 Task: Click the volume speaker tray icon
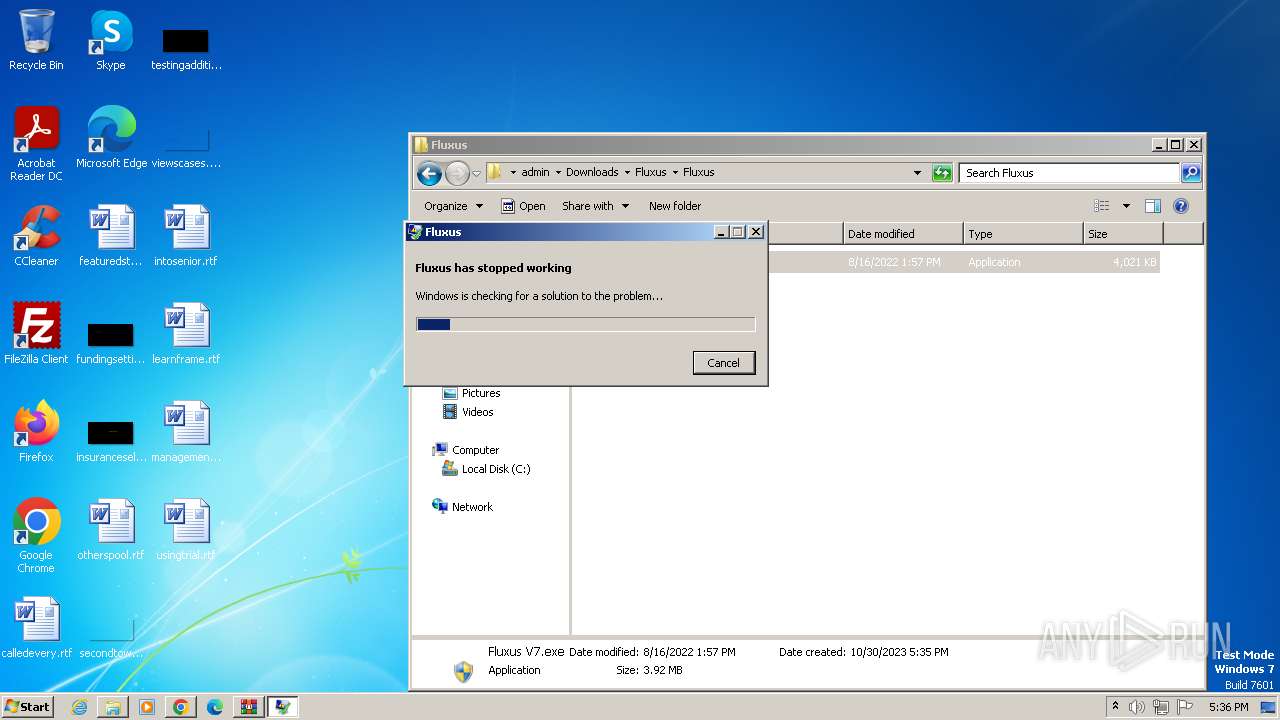1137,707
